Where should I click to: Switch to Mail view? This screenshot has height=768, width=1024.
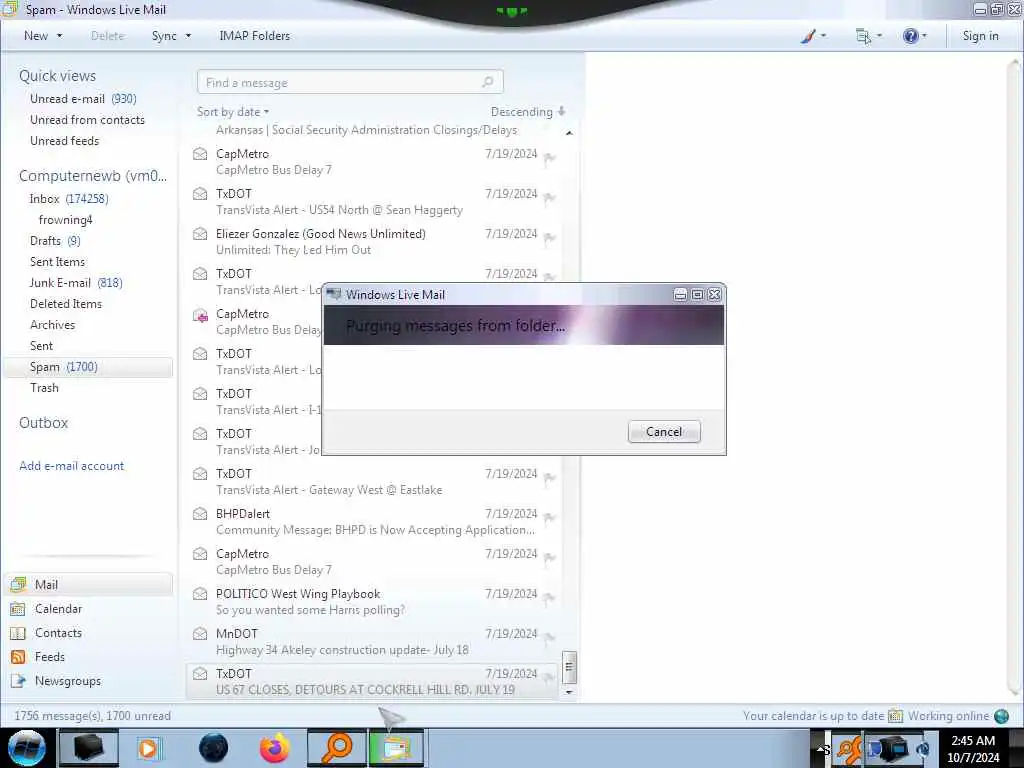(89, 584)
